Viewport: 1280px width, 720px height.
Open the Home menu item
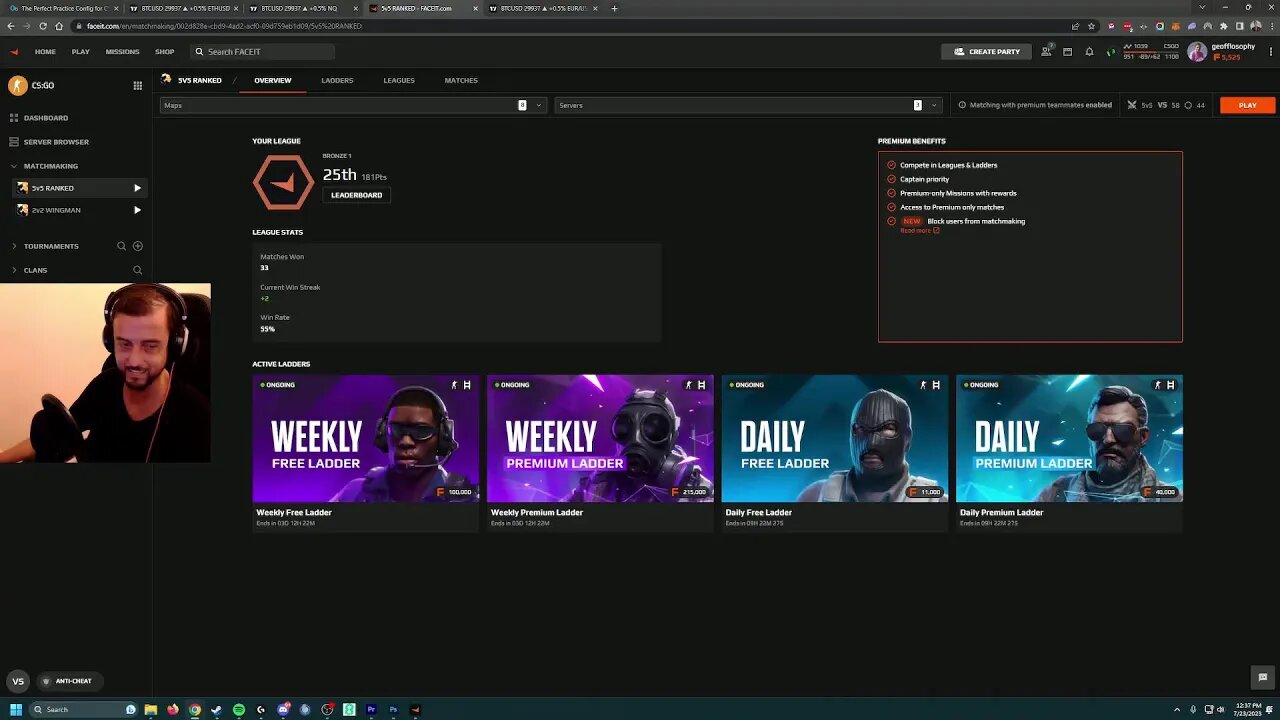45,51
